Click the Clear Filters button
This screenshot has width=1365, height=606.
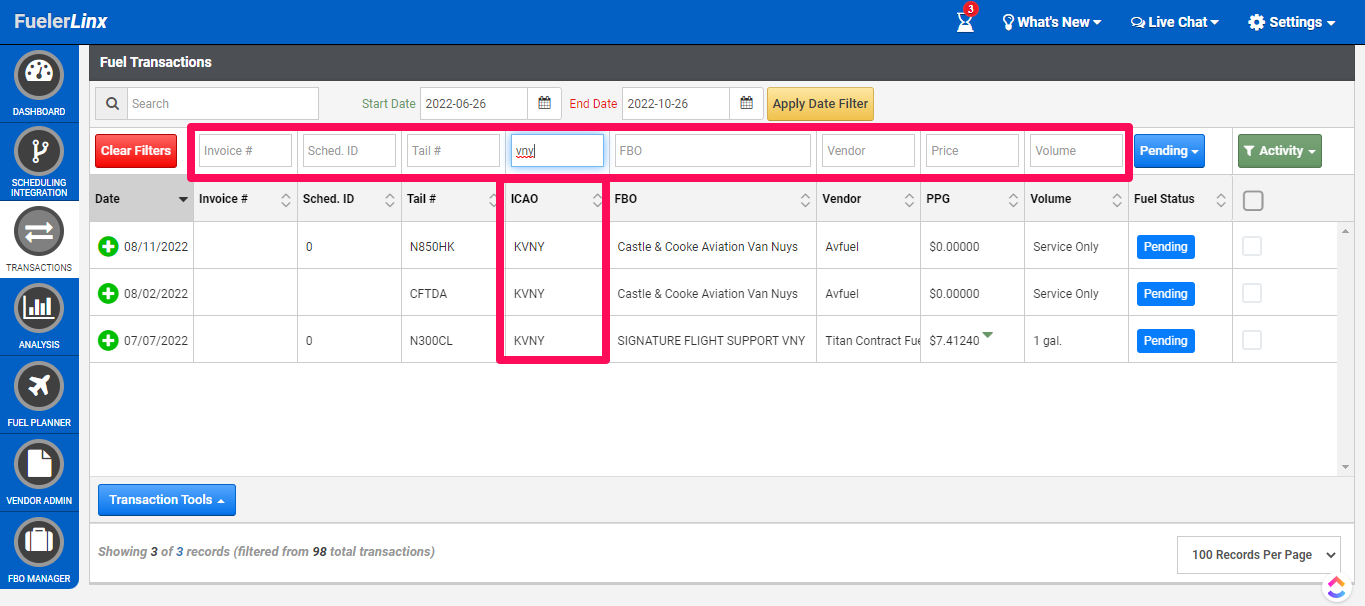click(x=136, y=151)
